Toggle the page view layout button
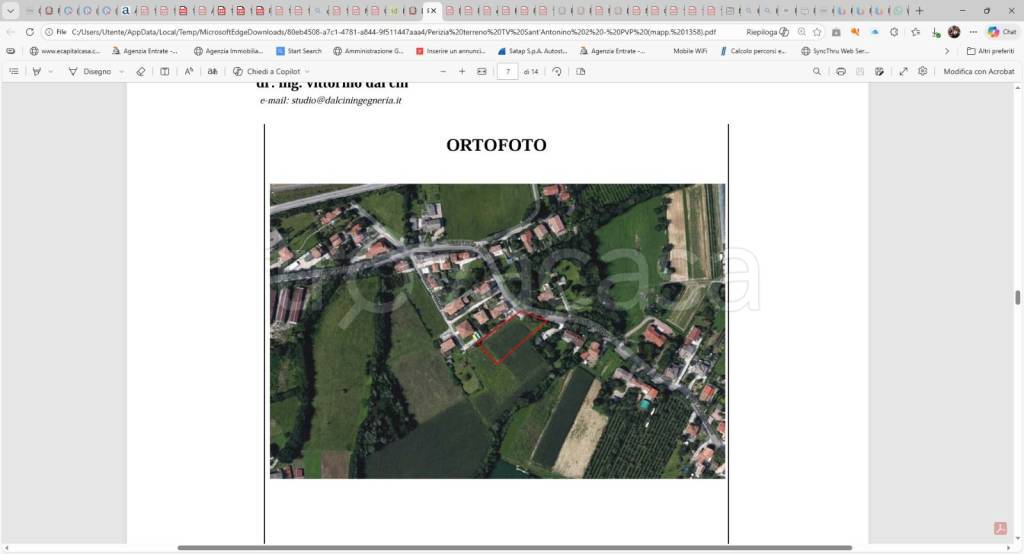 581,72
